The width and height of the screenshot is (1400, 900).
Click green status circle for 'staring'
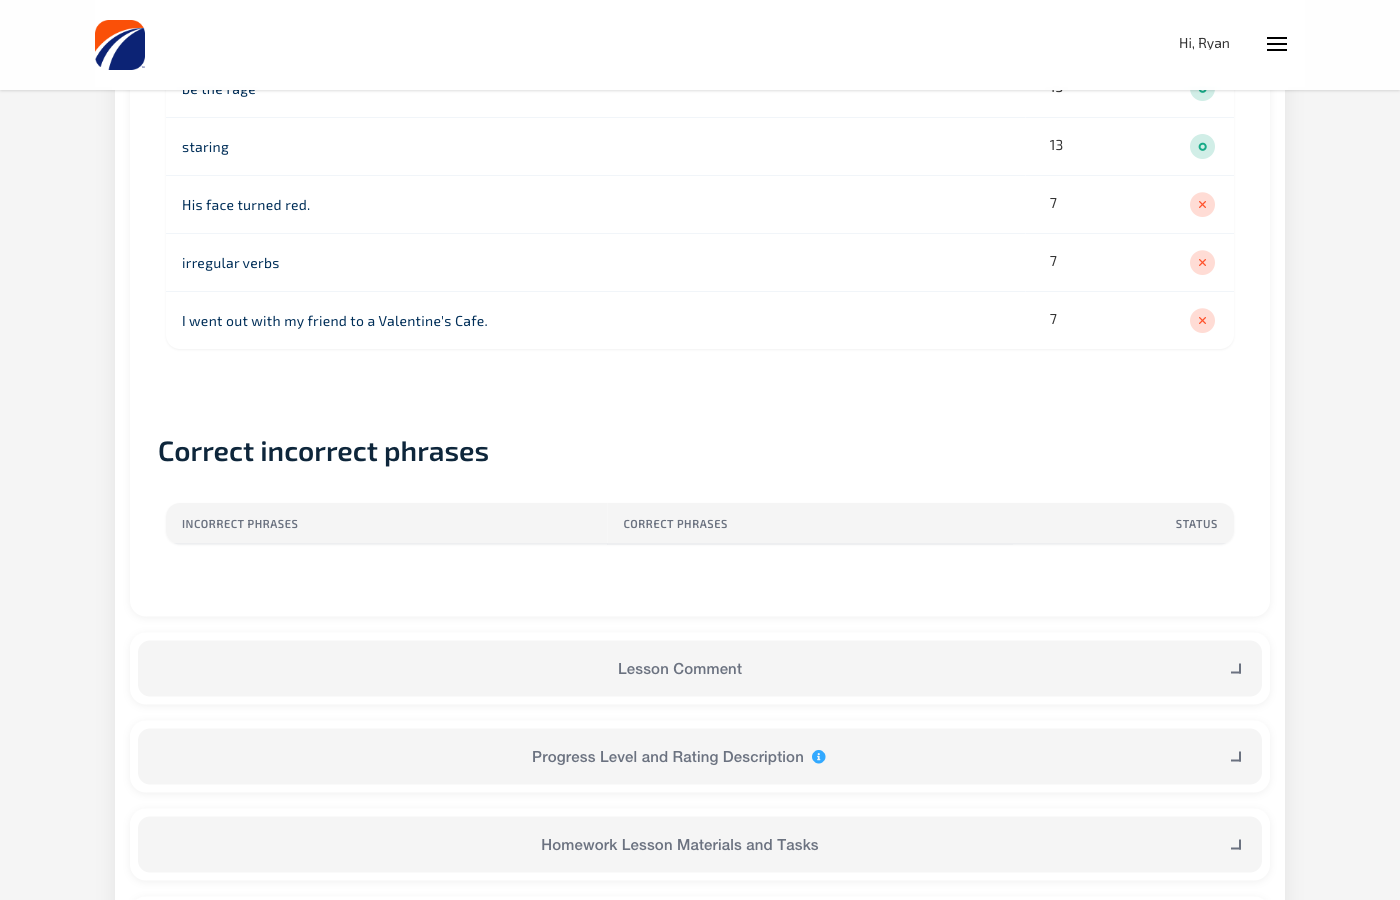tap(1202, 147)
